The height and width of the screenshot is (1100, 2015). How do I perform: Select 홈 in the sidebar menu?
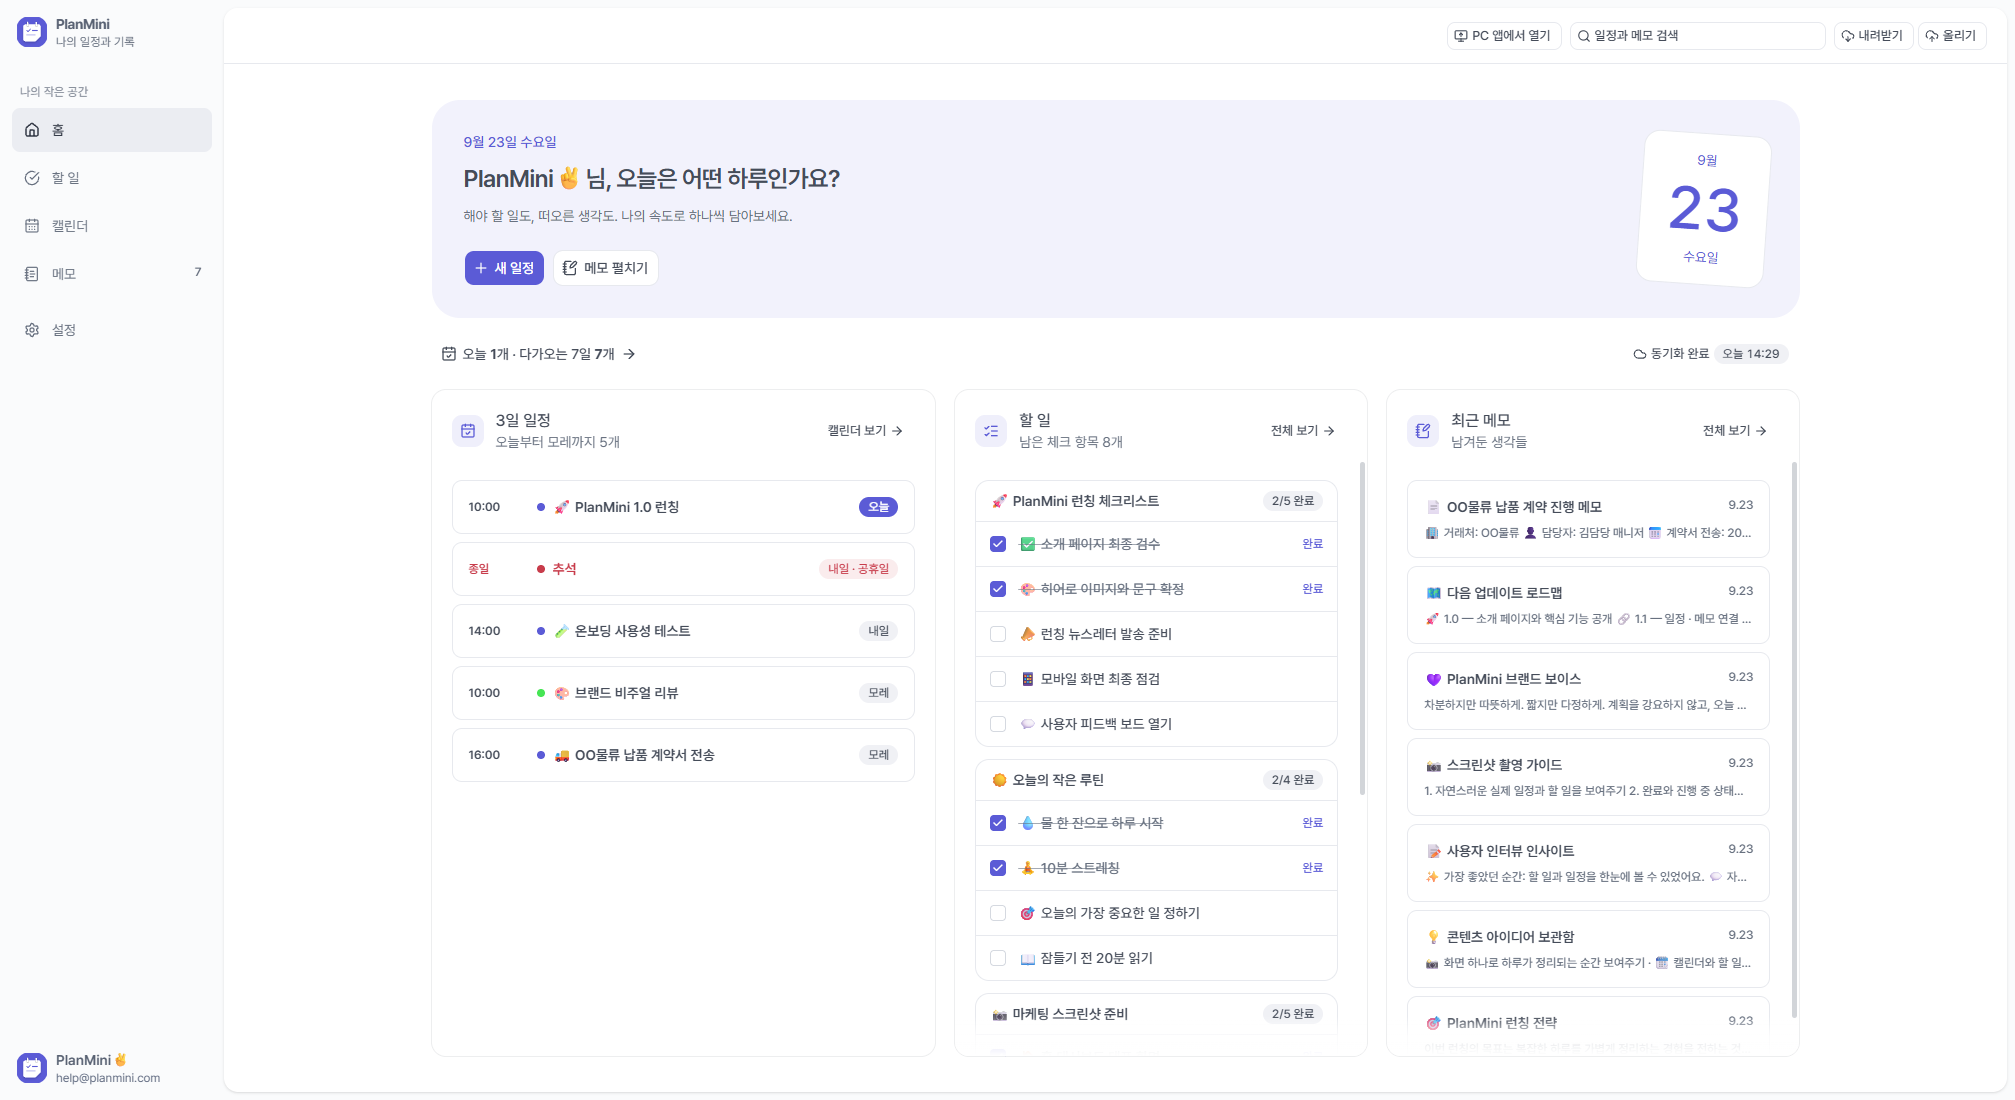[x=112, y=130]
